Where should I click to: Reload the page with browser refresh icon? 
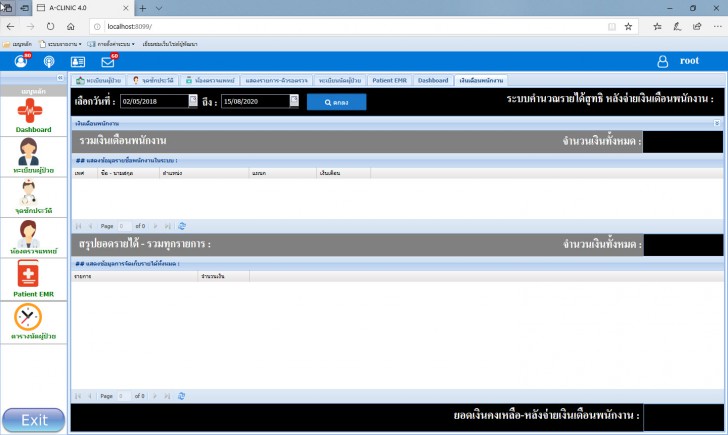click(50, 26)
